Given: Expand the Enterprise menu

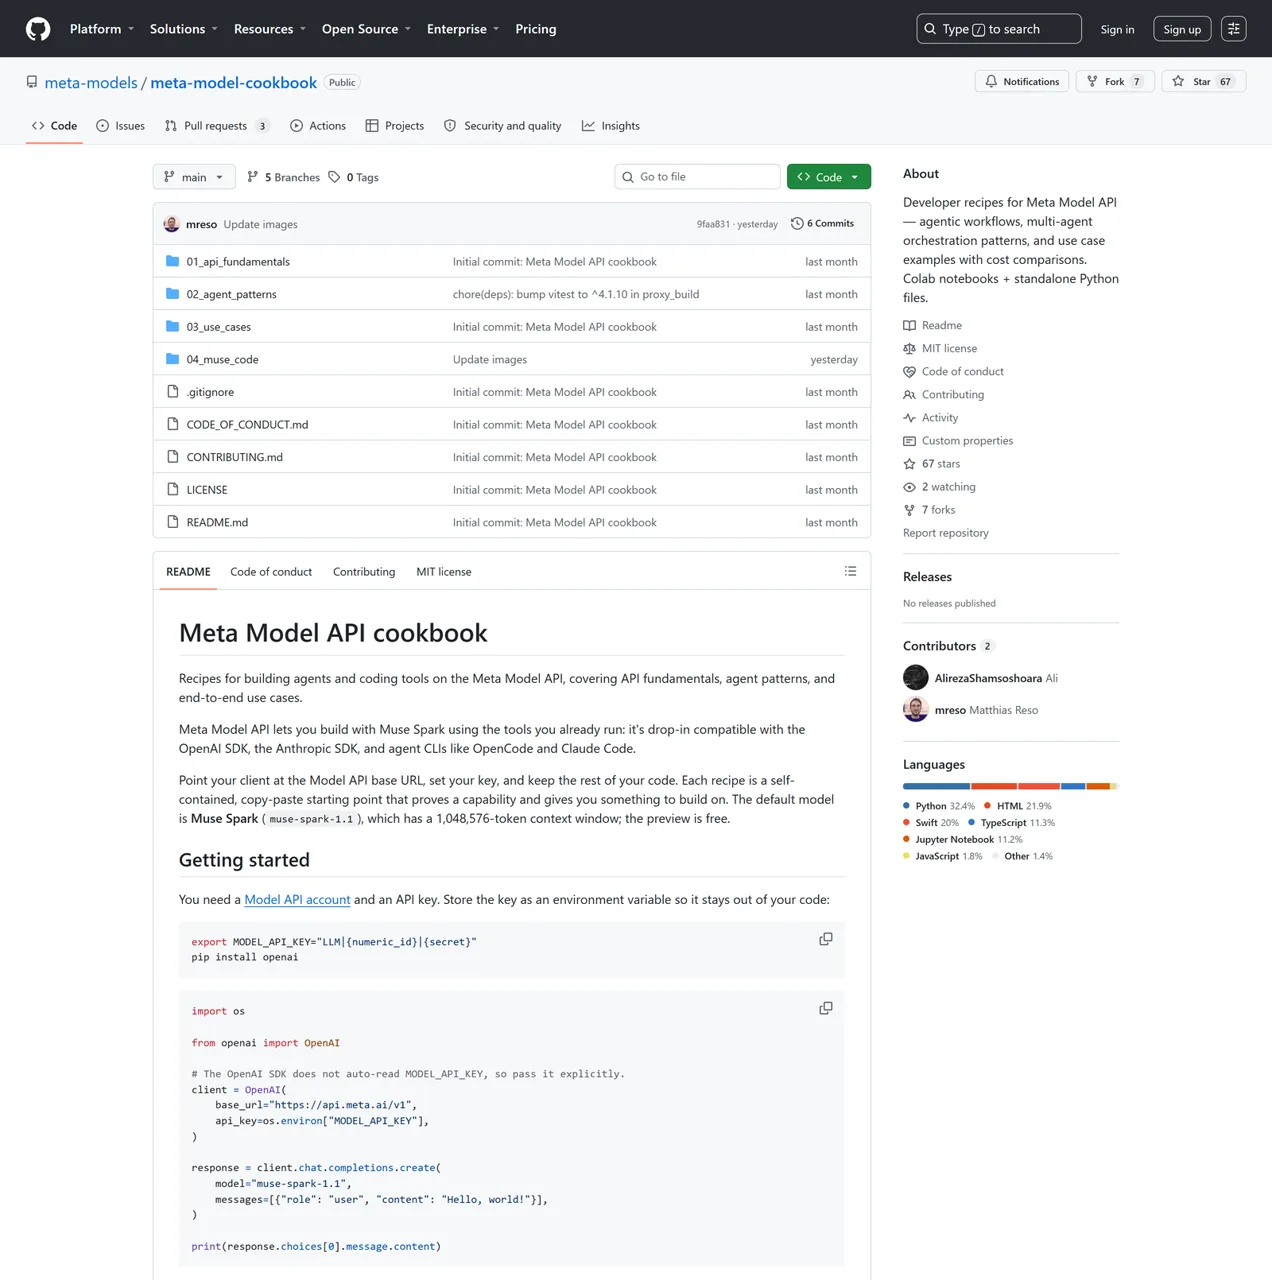Looking at the screenshot, I should [463, 29].
